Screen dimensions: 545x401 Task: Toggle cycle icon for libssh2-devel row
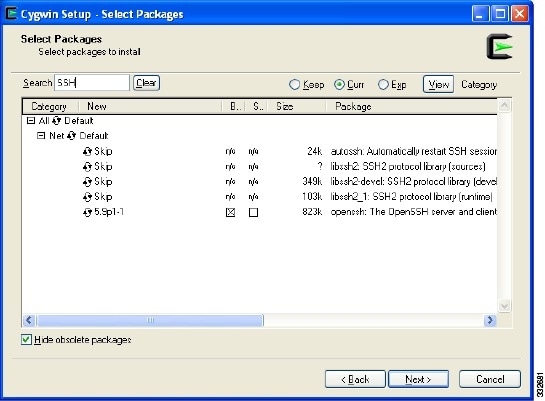tap(87, 181)
